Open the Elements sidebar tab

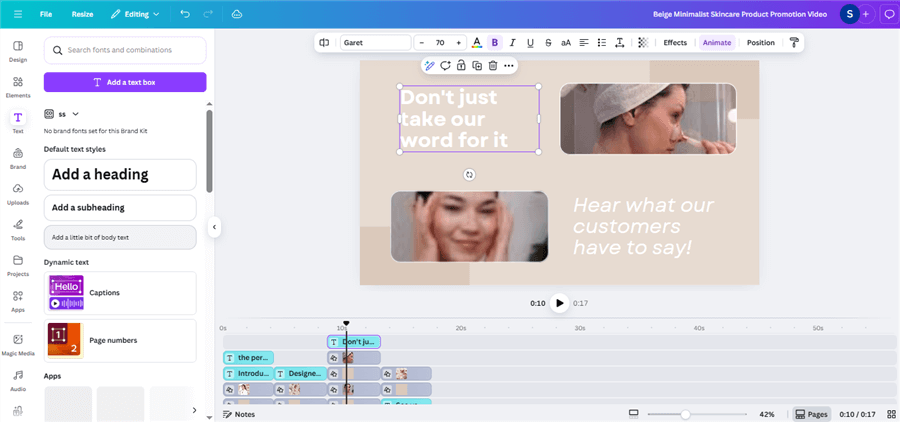click(18, 87)
